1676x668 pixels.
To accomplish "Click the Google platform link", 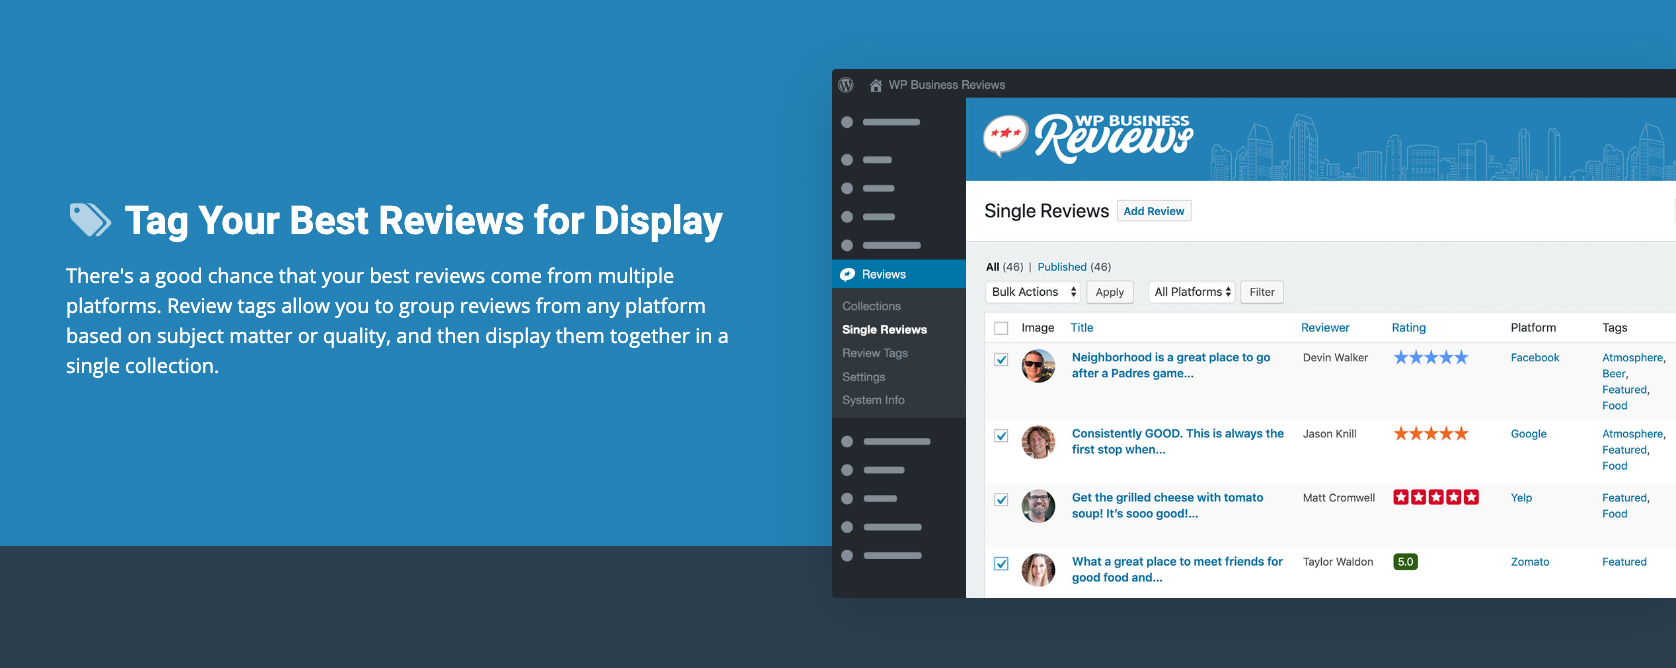I will 1529,434.
